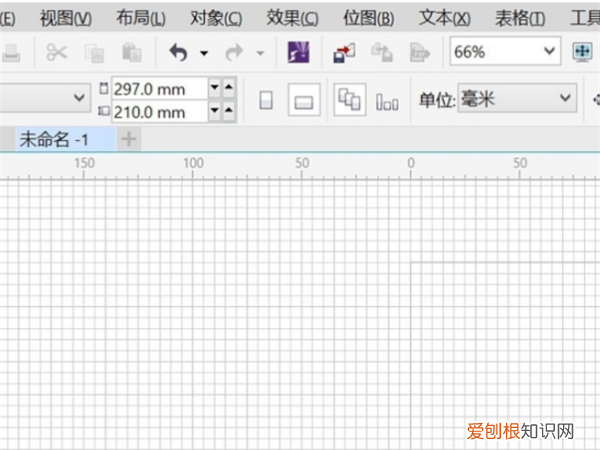Switch to the 未命名 -1 document tab
This screenshot has width=600, height=450.
point(54,139)
